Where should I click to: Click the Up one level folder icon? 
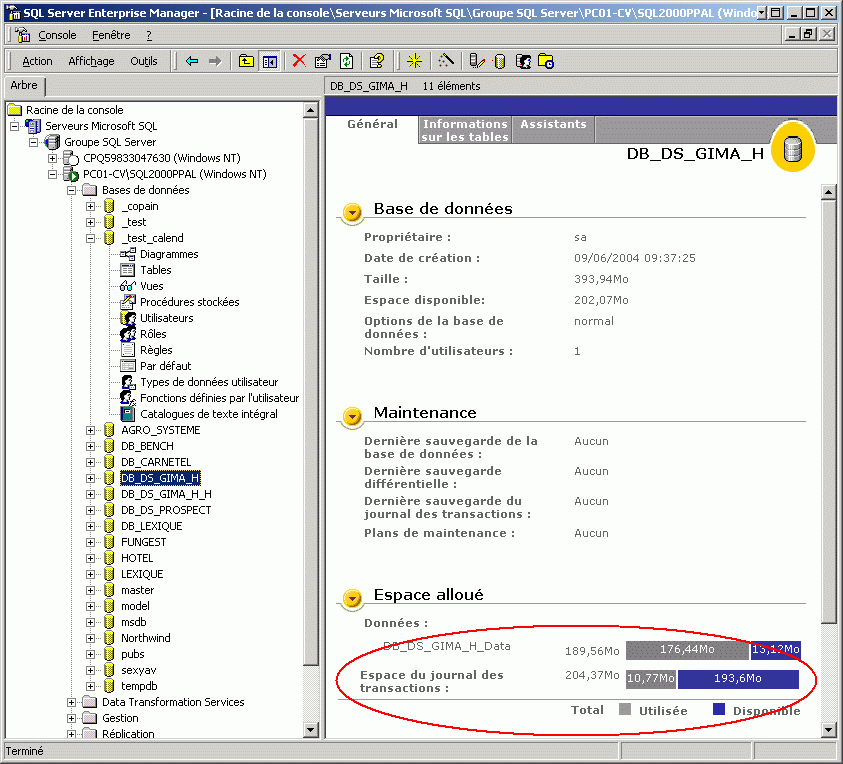click(246, 61)
